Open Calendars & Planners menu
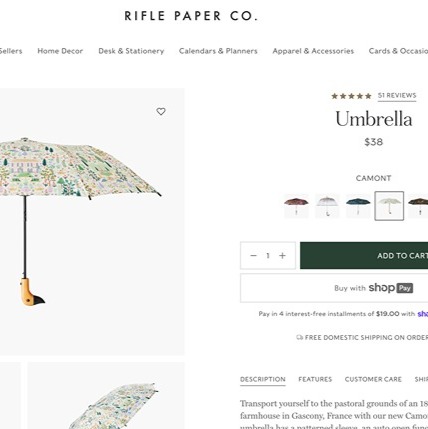The height and width of the screenshot is (429, 428). click(x=218, y=51)
